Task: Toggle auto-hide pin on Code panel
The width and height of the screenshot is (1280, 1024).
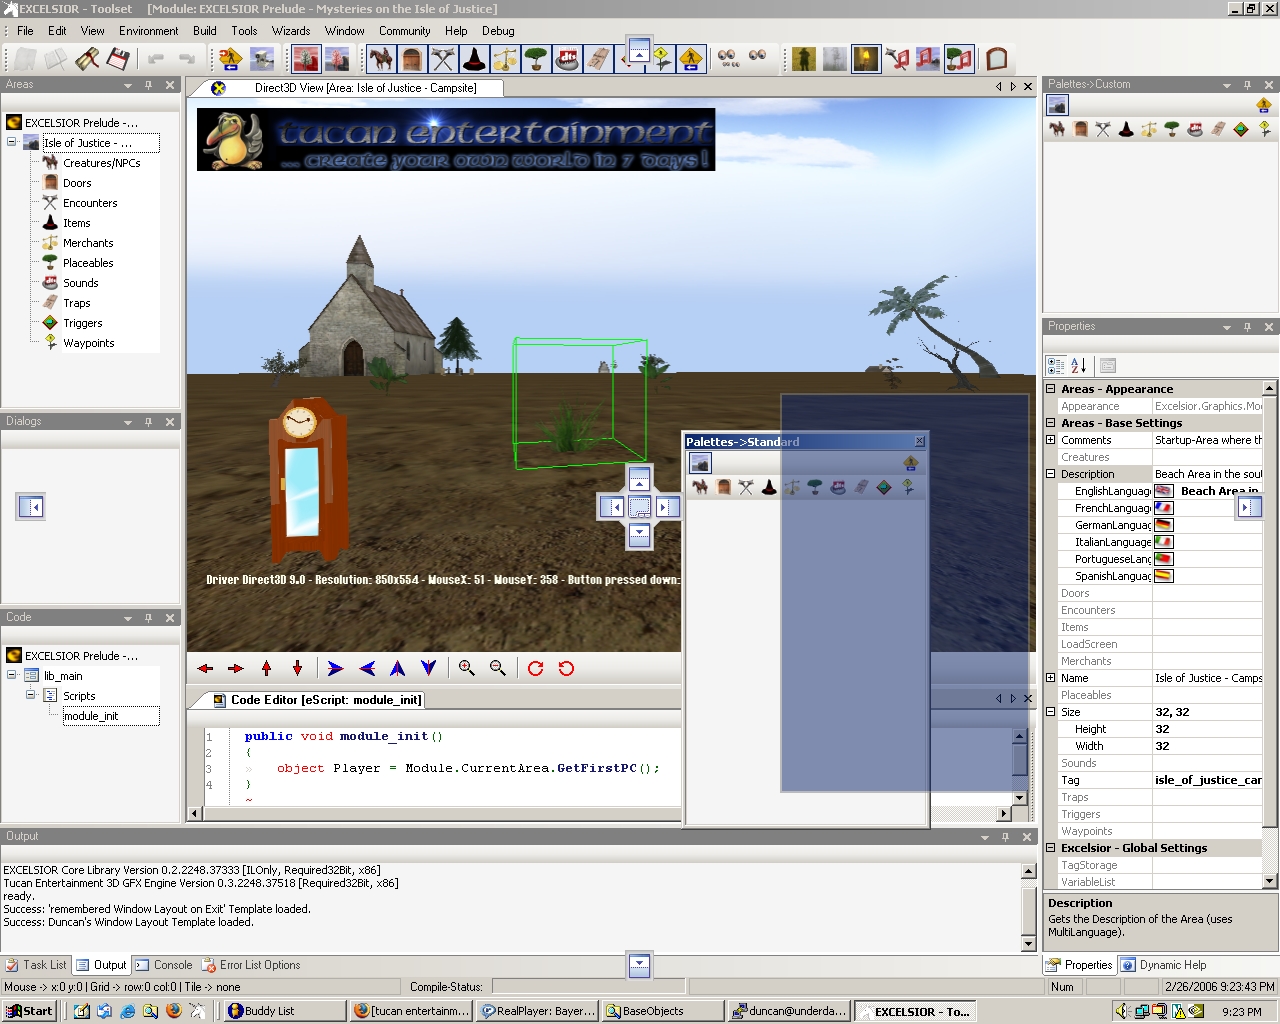Action: (148, 618)
